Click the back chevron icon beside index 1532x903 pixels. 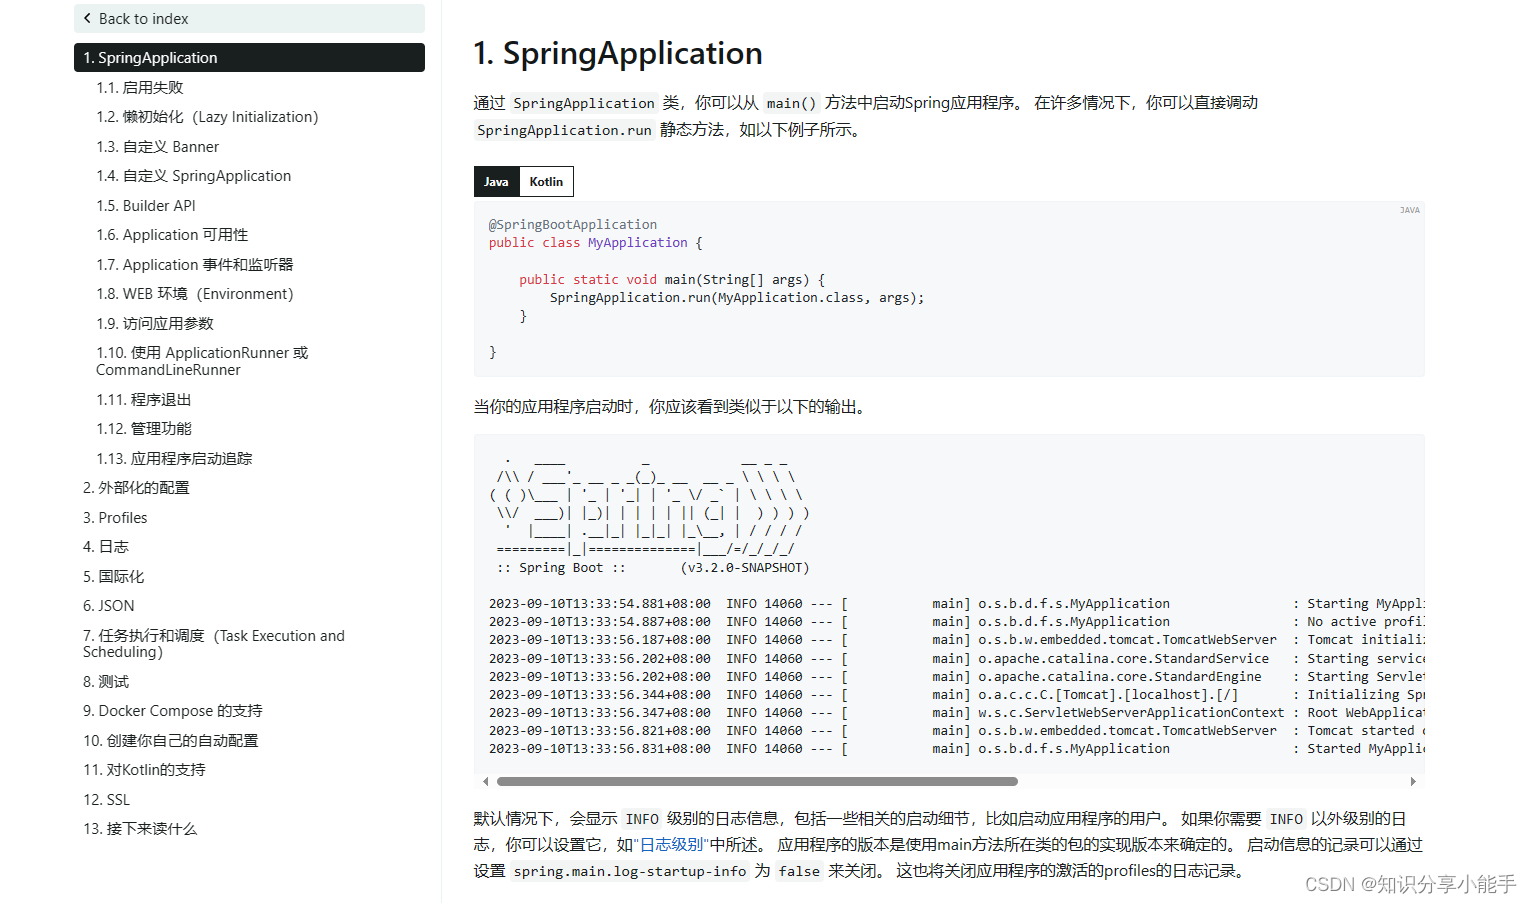pyautogui.click(x=87, y=18)
